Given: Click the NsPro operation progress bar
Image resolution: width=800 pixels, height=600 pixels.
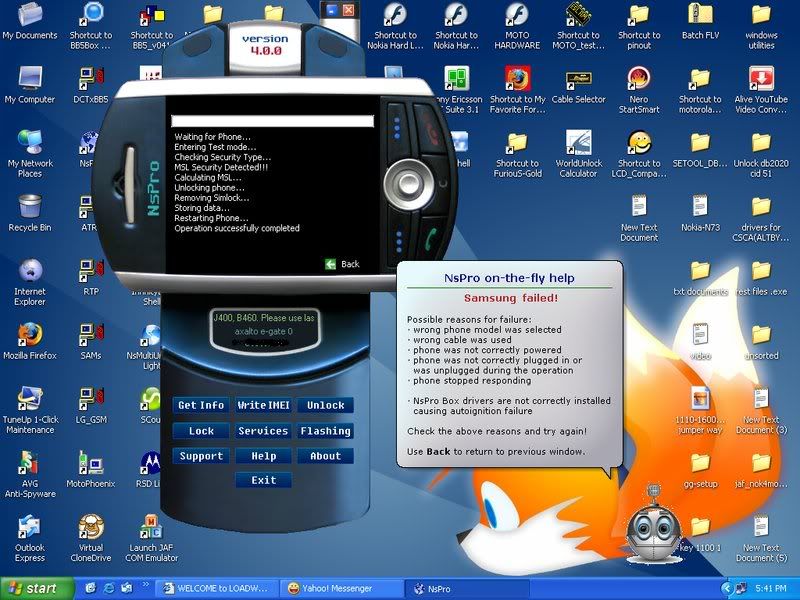Looking at the screenshot, I should (x=272, y=121).
